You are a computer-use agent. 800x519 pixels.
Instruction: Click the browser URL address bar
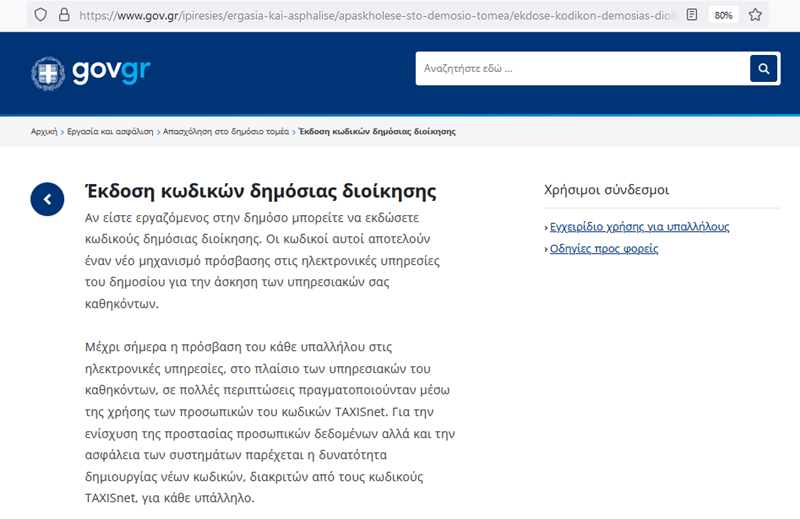tap(378, 15)
